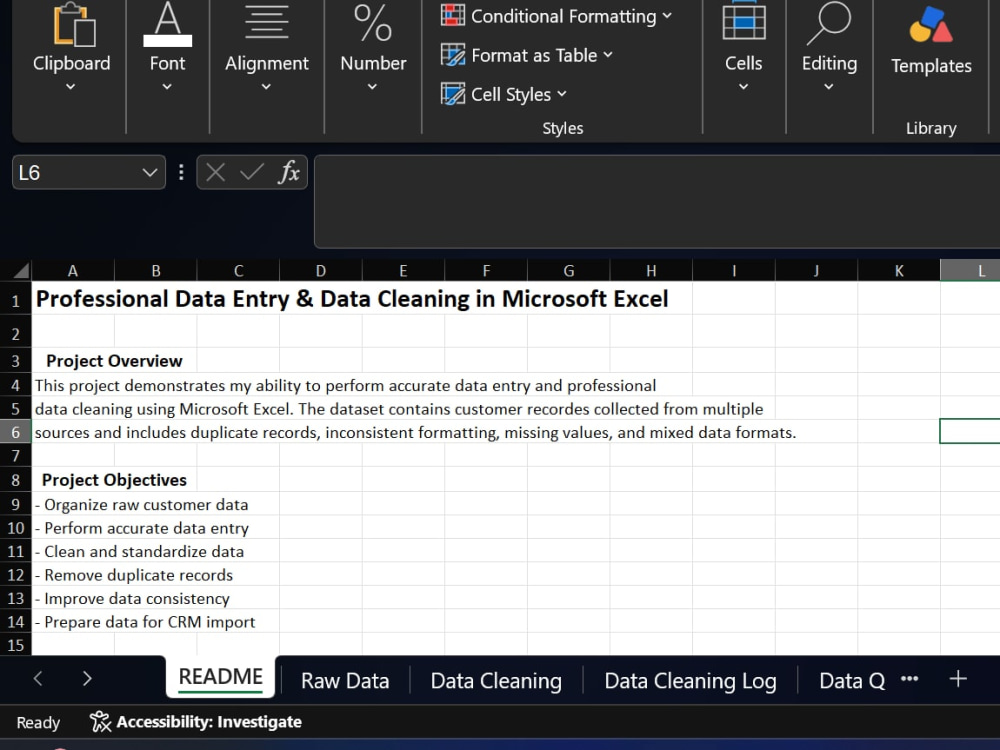Viewport: 1000px width, 750px height.
Task: Open Insert Function fx dialog
Action: click(288, 173)
